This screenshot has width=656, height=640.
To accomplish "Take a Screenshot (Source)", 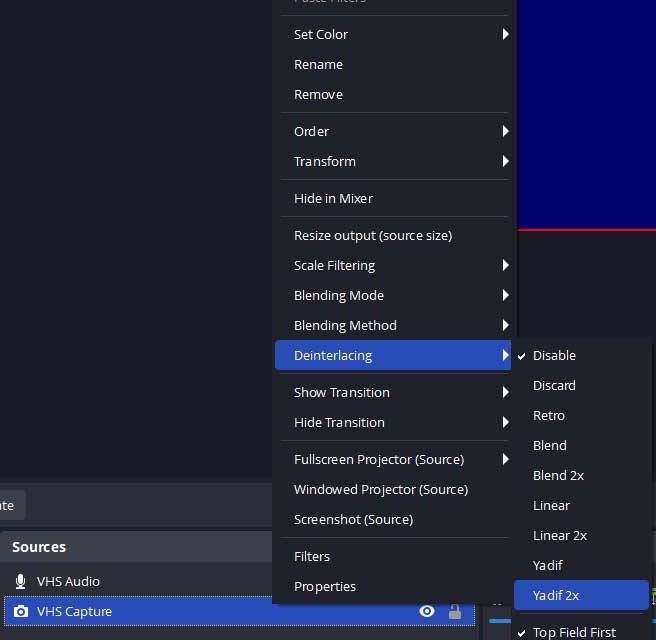I will [x=353, y=519].
